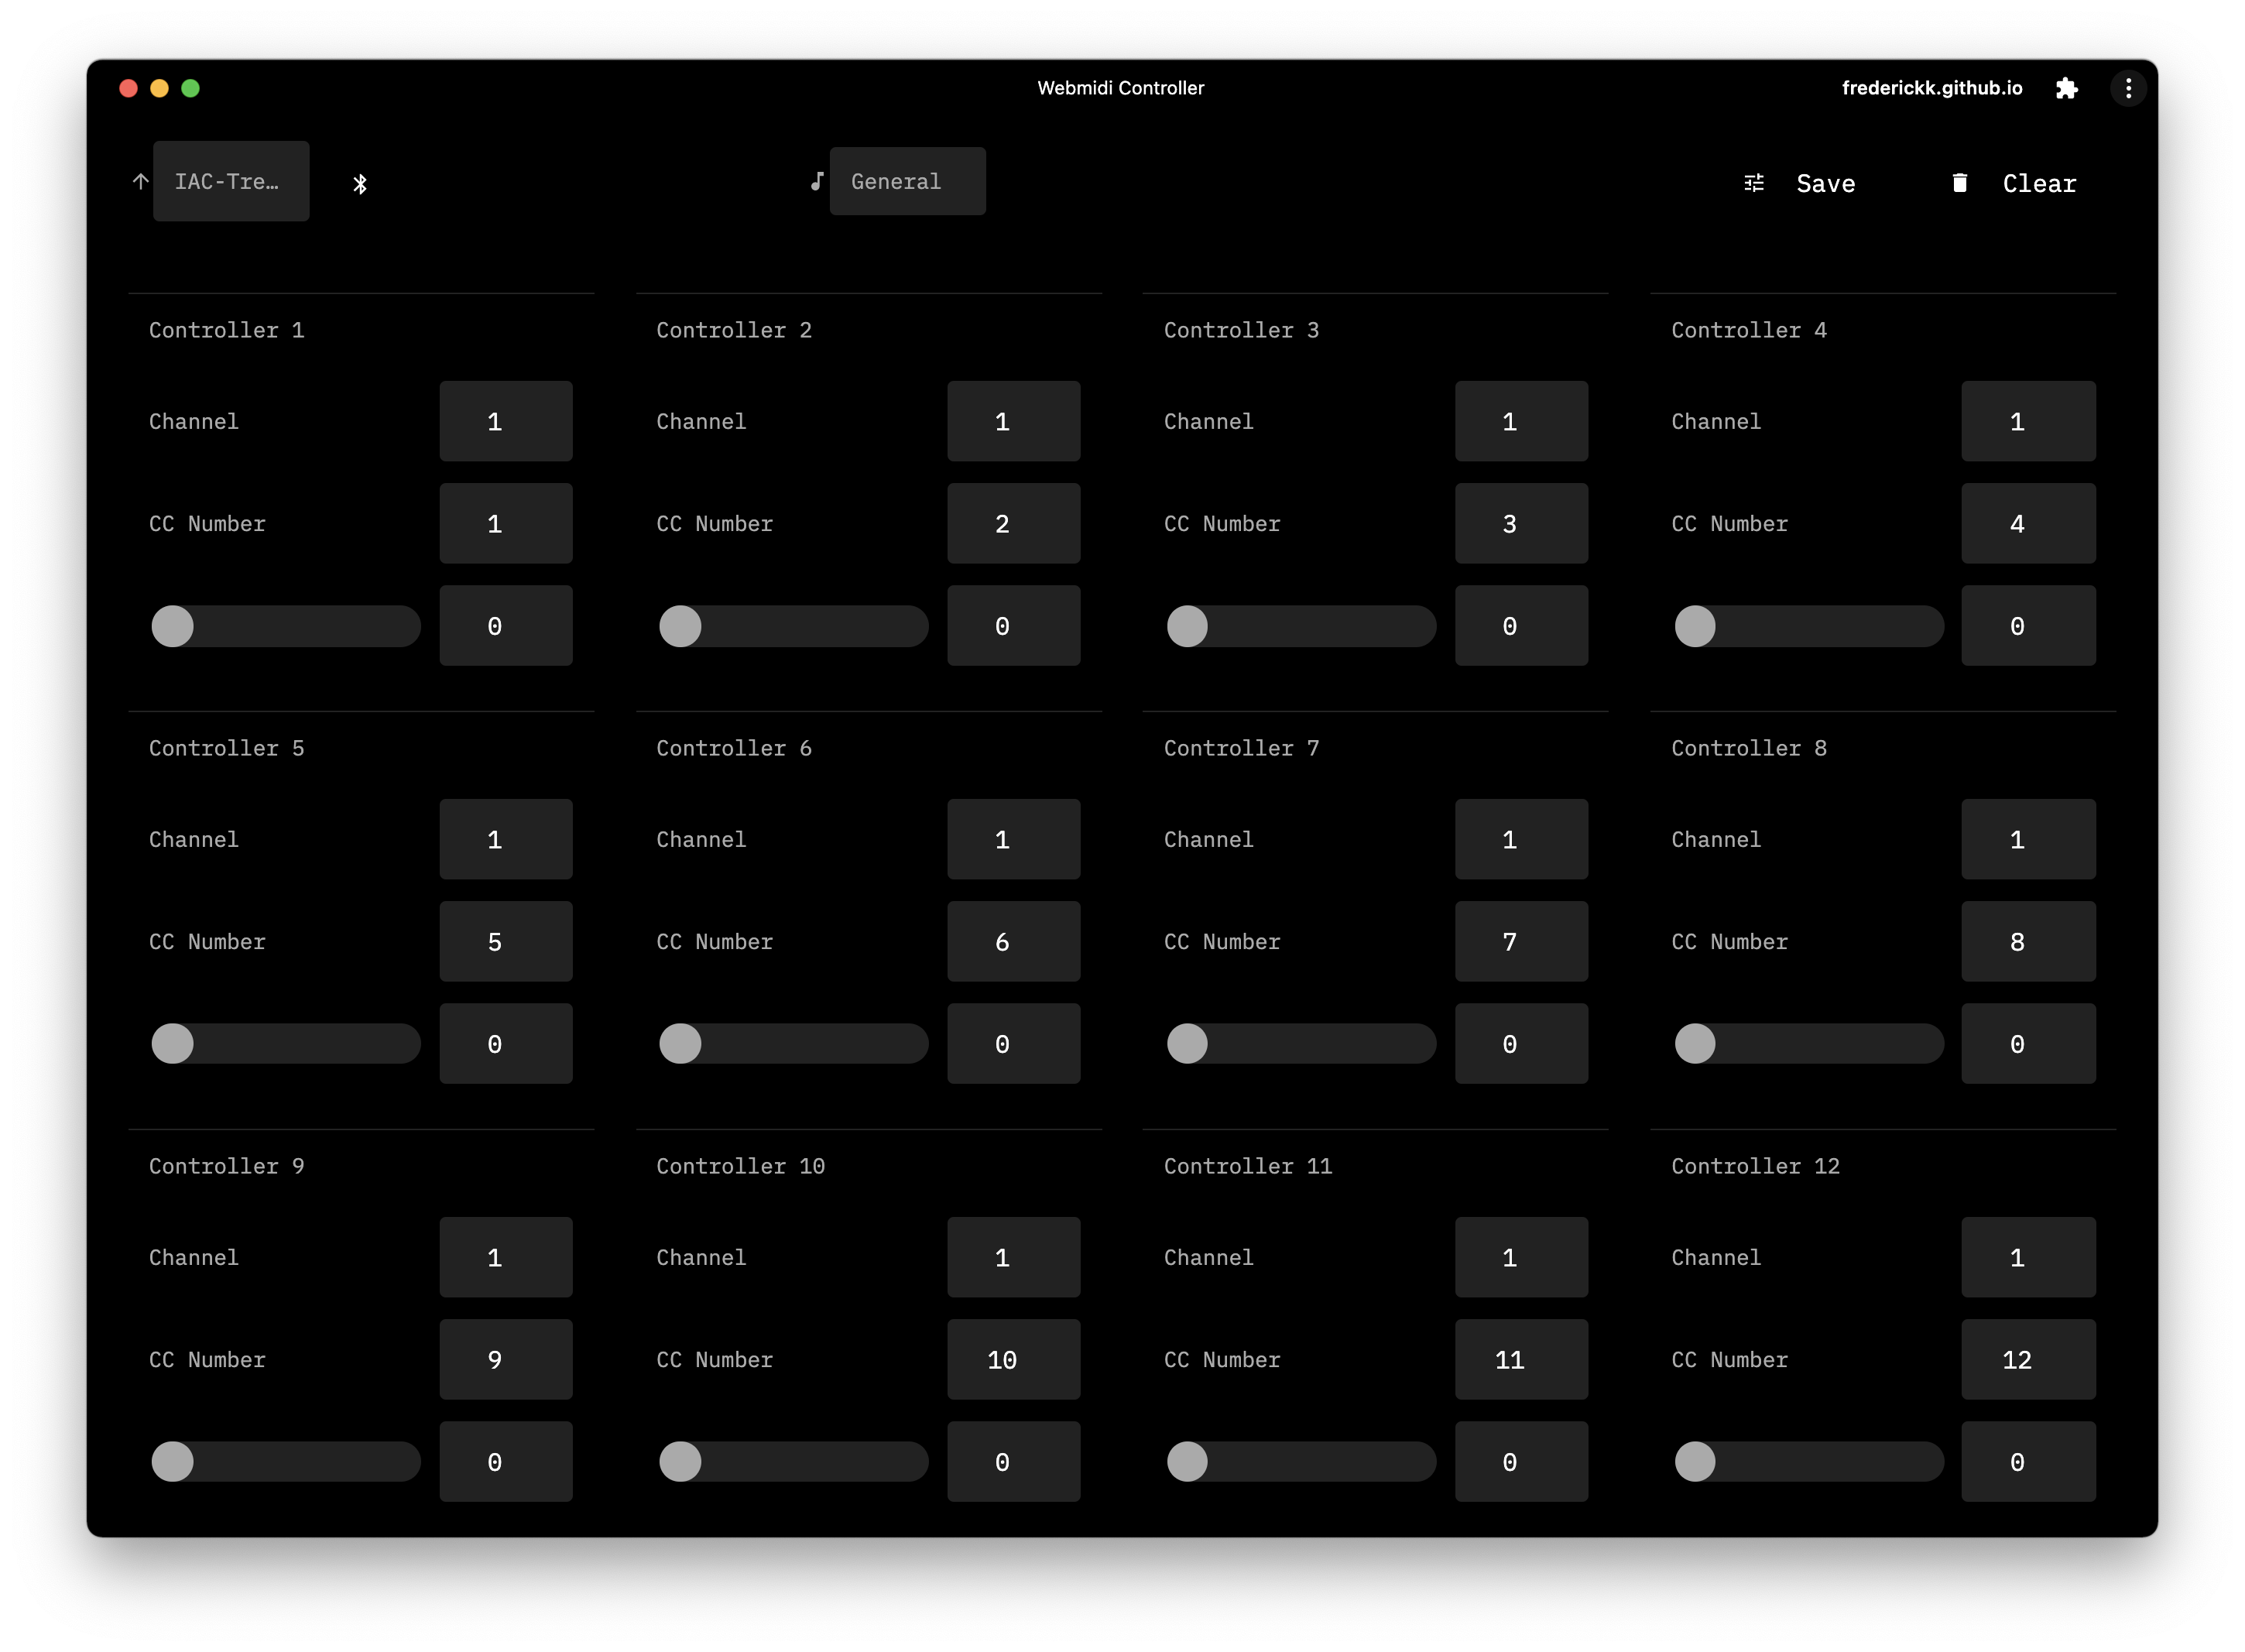Toggle Controller 3 slider to max
Viewport: 2245px width, 1652px height.
[1429, 624]
